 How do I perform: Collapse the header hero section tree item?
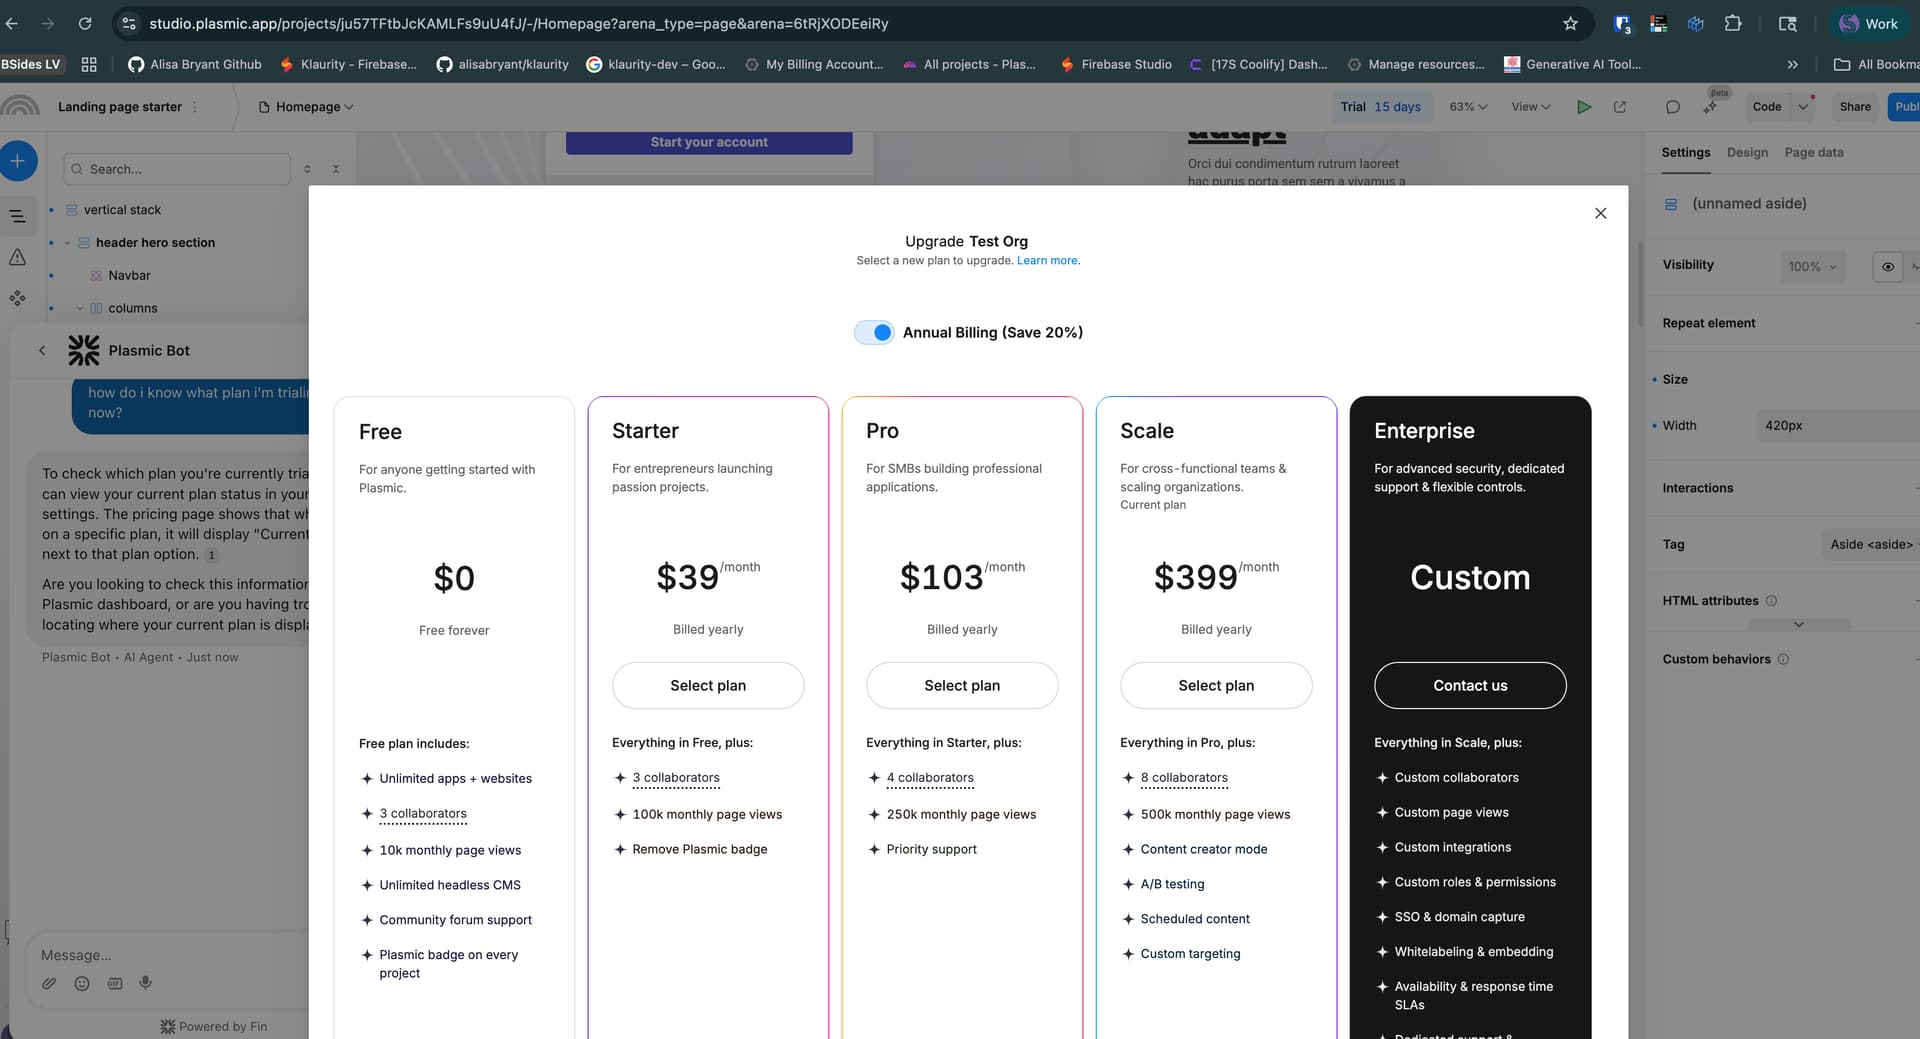68,243
